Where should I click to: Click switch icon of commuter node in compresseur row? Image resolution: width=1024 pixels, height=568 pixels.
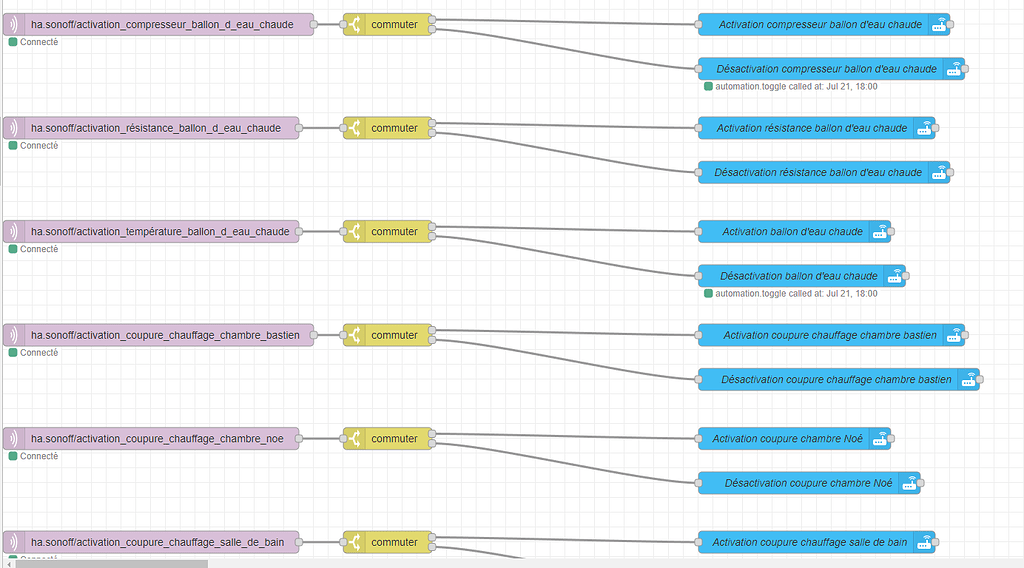(355, 25)
